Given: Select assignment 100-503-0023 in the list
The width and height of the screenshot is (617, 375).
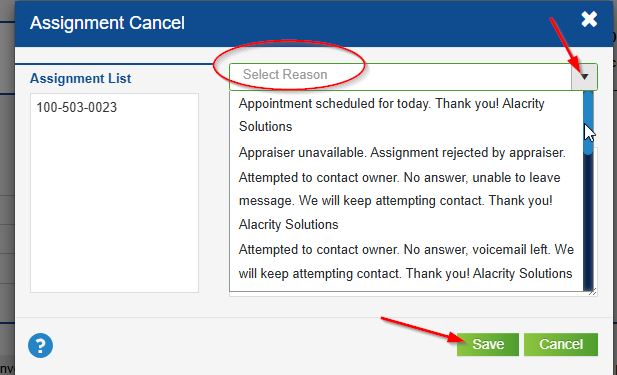Looking at the screenshot, I should [x=77, y=107].
